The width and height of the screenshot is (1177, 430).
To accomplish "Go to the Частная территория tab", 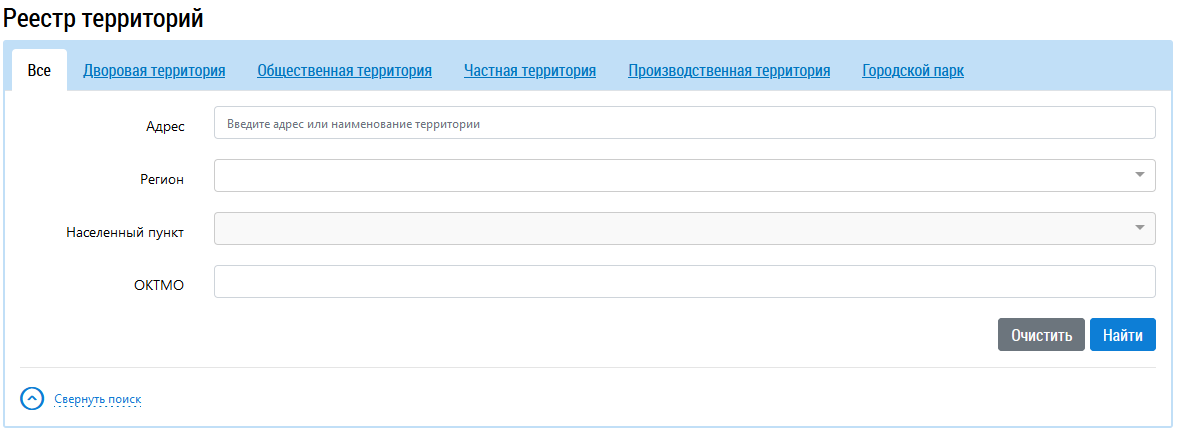I will click(530, 70).
